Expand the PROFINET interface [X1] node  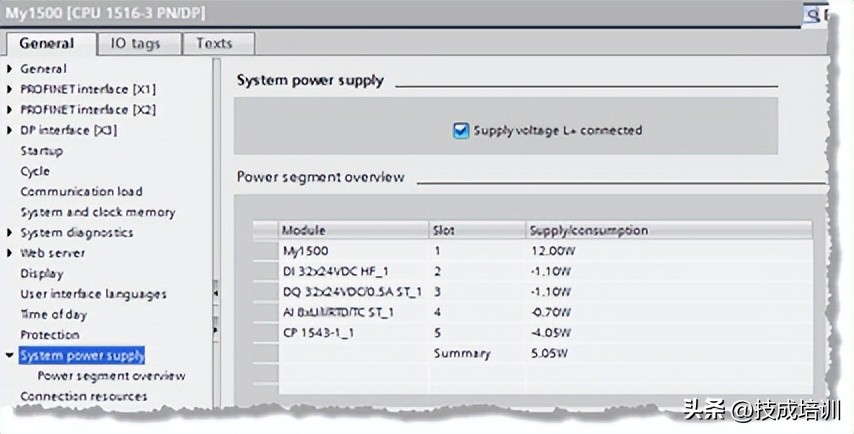coord(10,89)
